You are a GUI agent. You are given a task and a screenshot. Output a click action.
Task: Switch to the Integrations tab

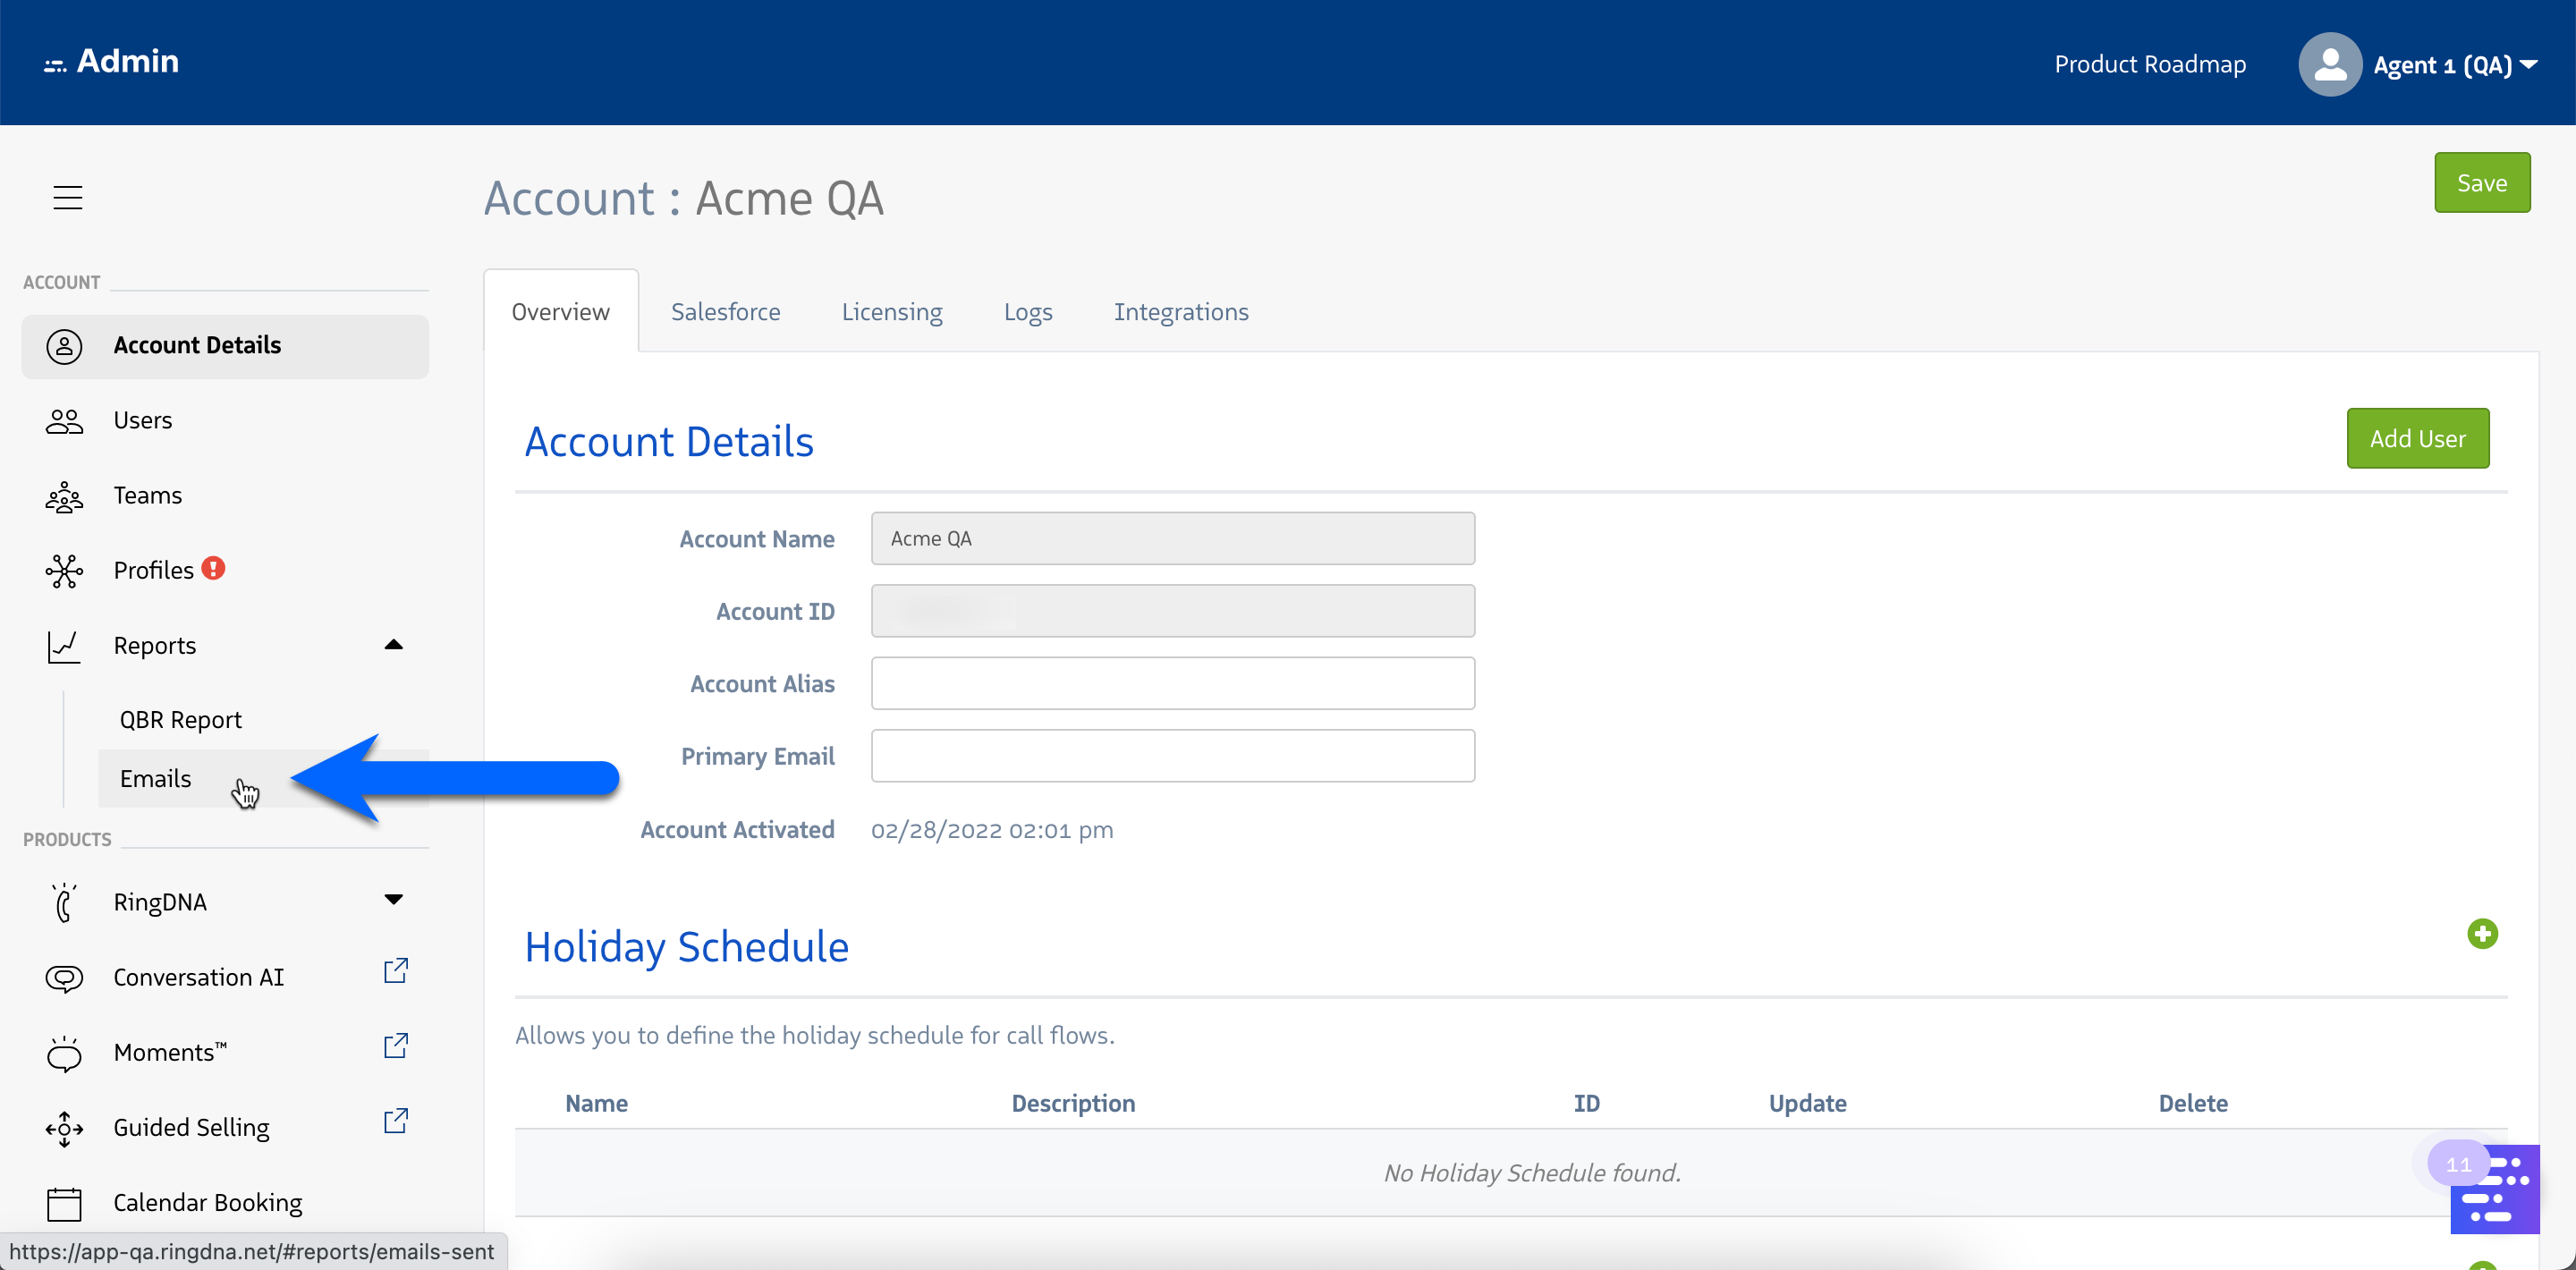1181,312
